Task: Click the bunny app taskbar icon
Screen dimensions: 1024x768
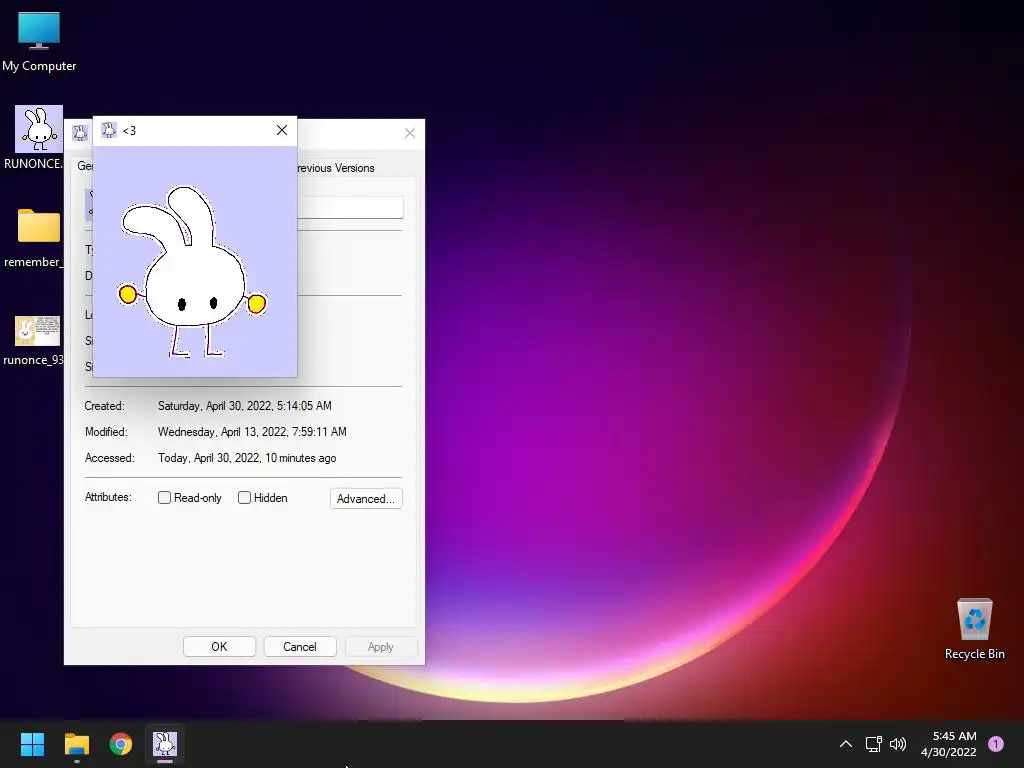Action: pos(165,744)
